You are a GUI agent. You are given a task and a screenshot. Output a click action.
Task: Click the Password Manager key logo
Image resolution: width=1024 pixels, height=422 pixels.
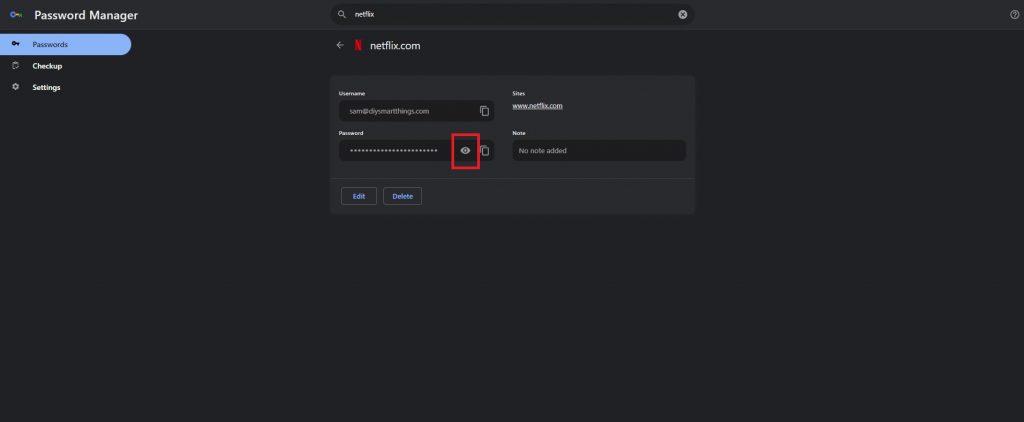tap(16, 15)
